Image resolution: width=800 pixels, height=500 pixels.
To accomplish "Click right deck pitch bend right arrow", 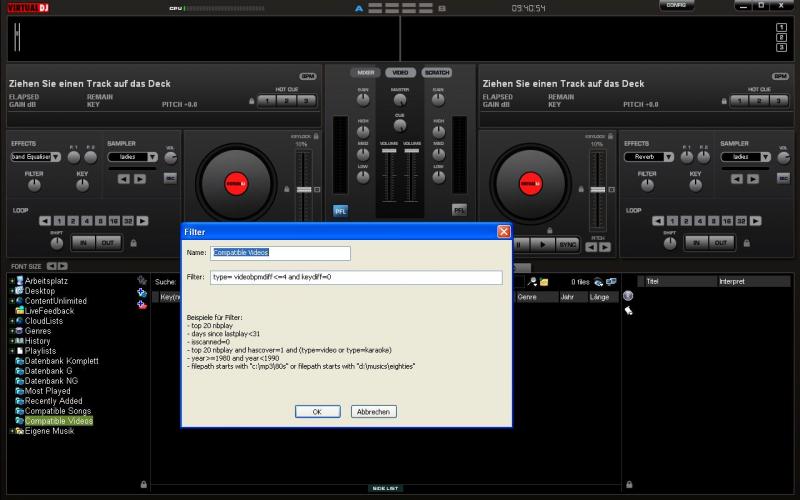I will coord(605,247).
